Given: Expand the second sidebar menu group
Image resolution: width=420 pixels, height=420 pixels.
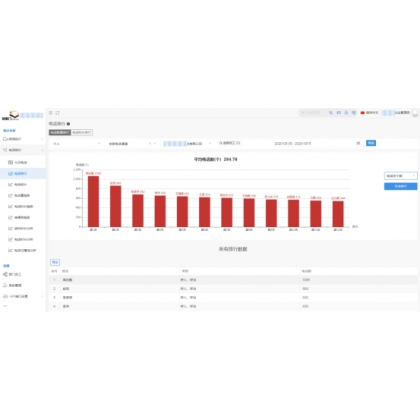Looking at the screenshot, I should click(23, 150).
